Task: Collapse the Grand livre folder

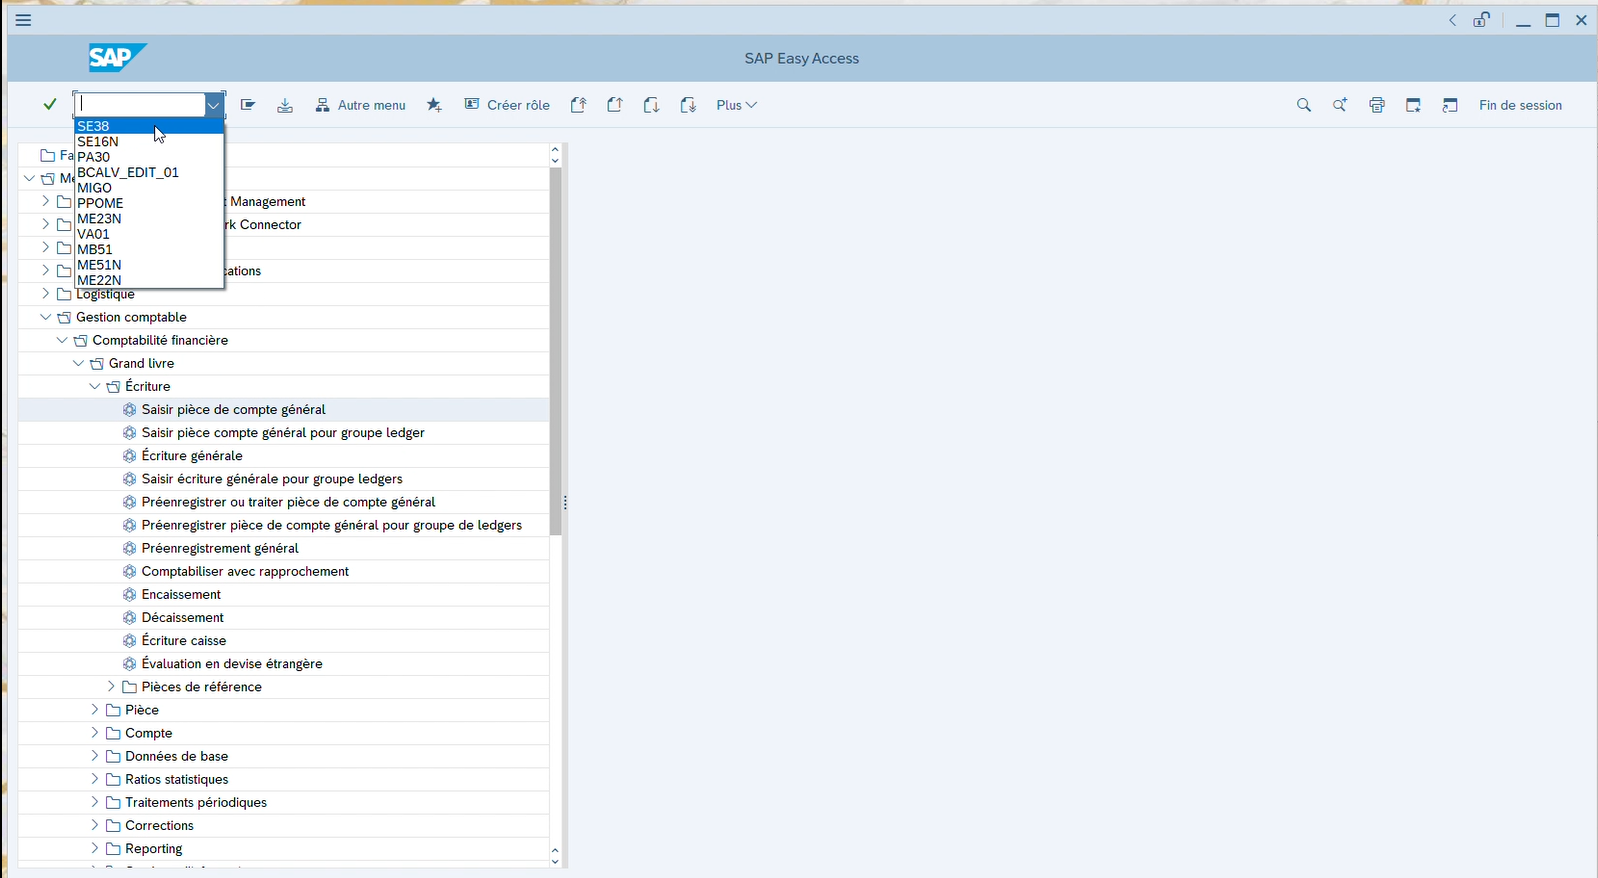Action: point(78,363)
